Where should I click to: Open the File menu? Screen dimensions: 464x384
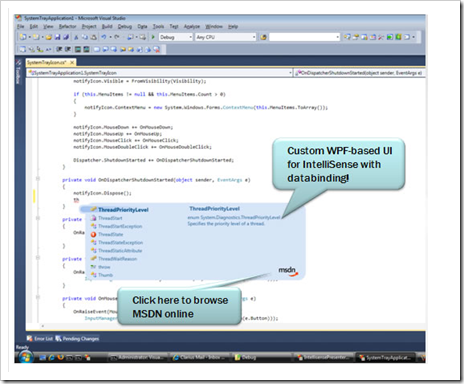click(x=20, y=26)
